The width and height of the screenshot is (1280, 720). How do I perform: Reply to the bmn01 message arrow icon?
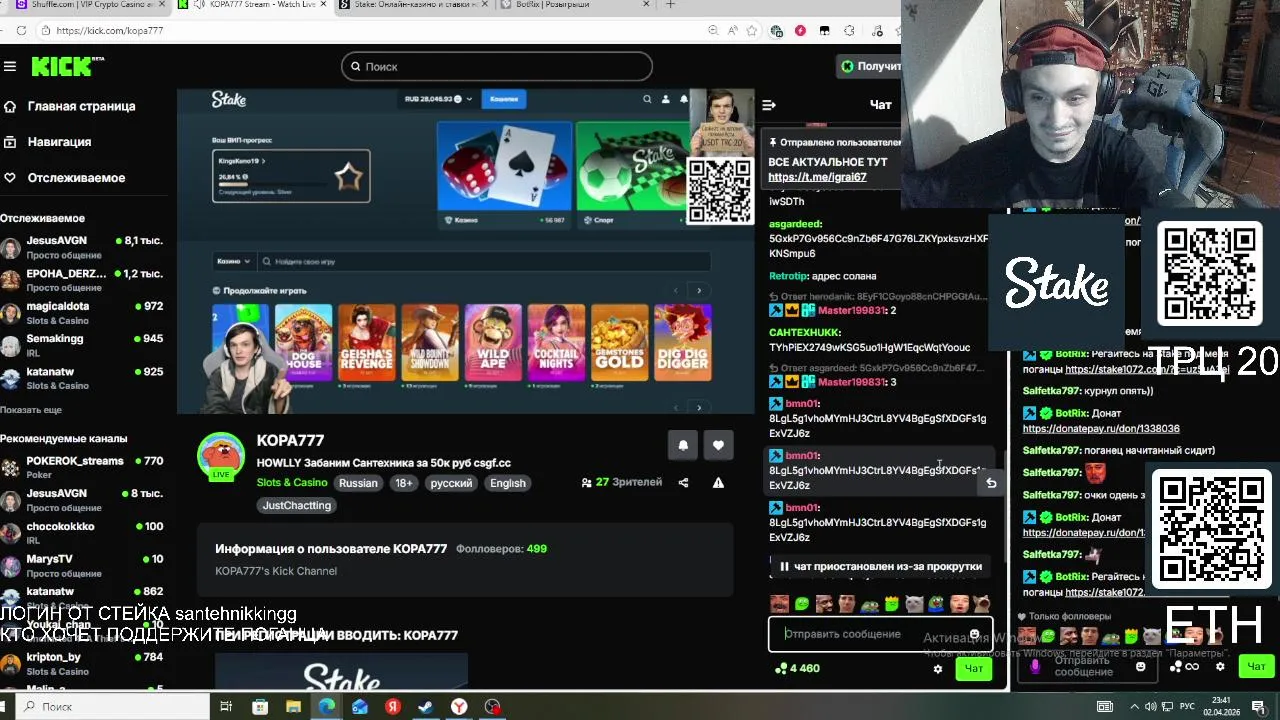(991, 483)
